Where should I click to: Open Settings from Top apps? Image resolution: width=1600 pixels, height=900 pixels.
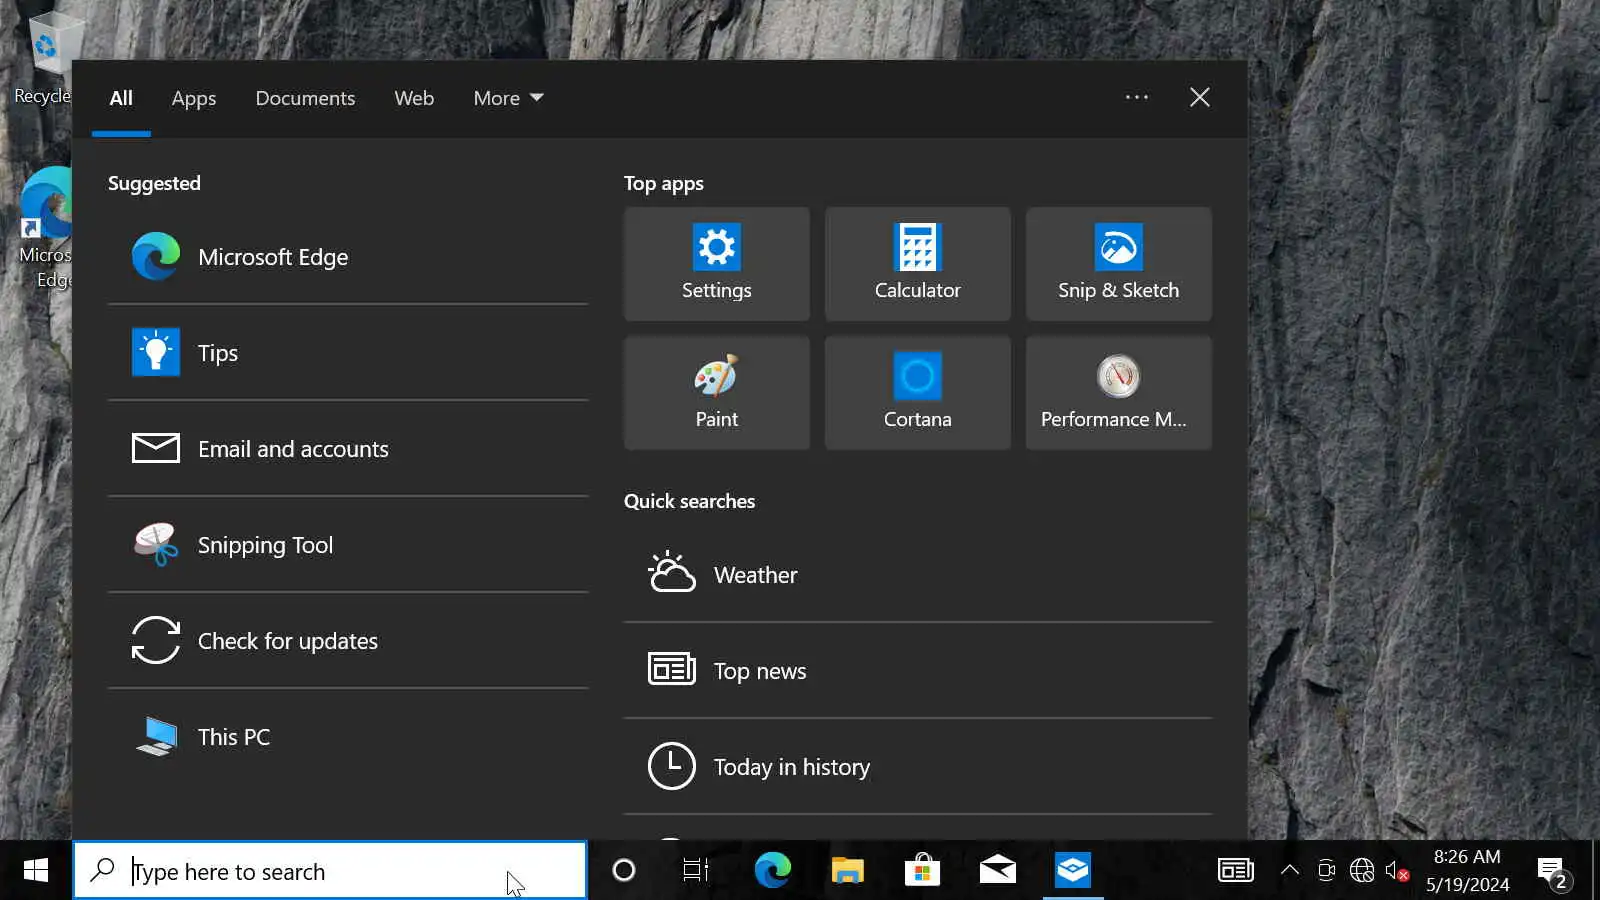(716, 264)
